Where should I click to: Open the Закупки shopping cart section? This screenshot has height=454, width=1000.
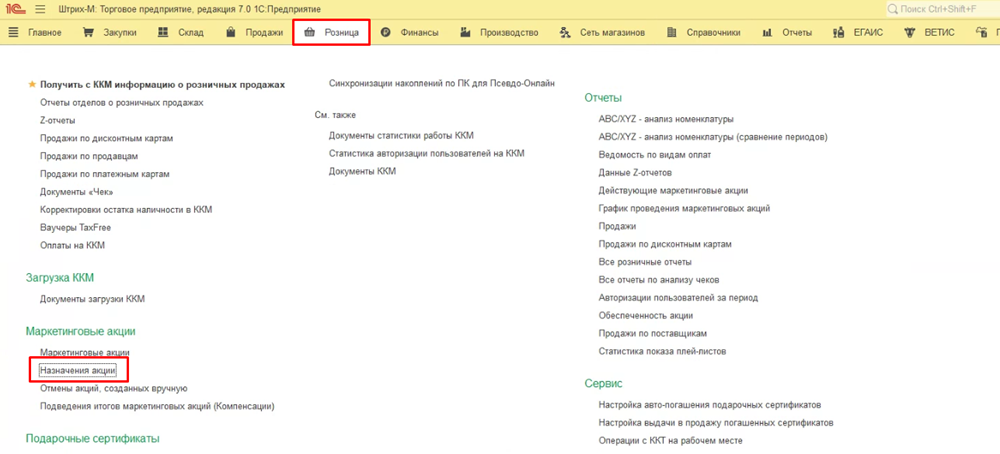point(112,32)
